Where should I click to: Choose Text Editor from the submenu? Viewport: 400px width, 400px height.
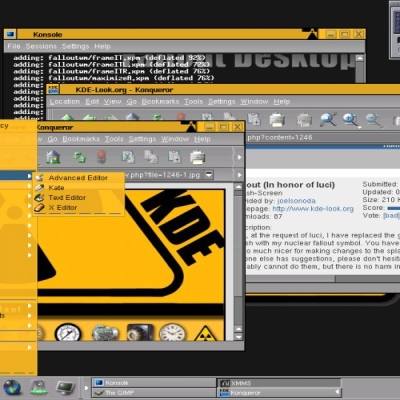[79, 198]
